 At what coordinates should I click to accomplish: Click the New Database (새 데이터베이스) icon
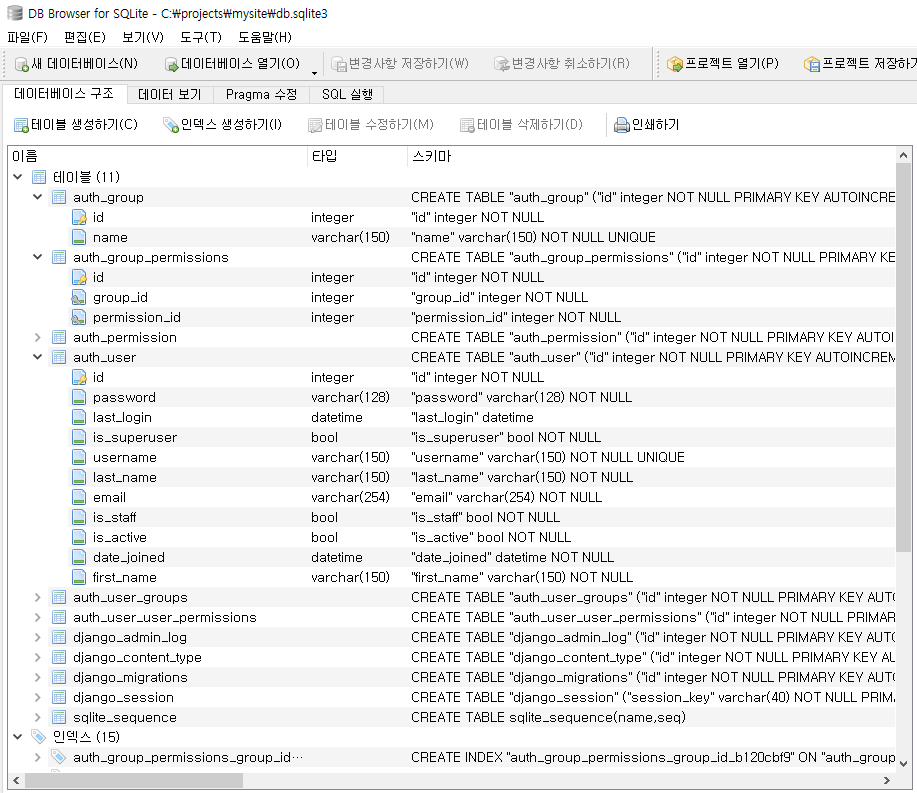[22, 64]
